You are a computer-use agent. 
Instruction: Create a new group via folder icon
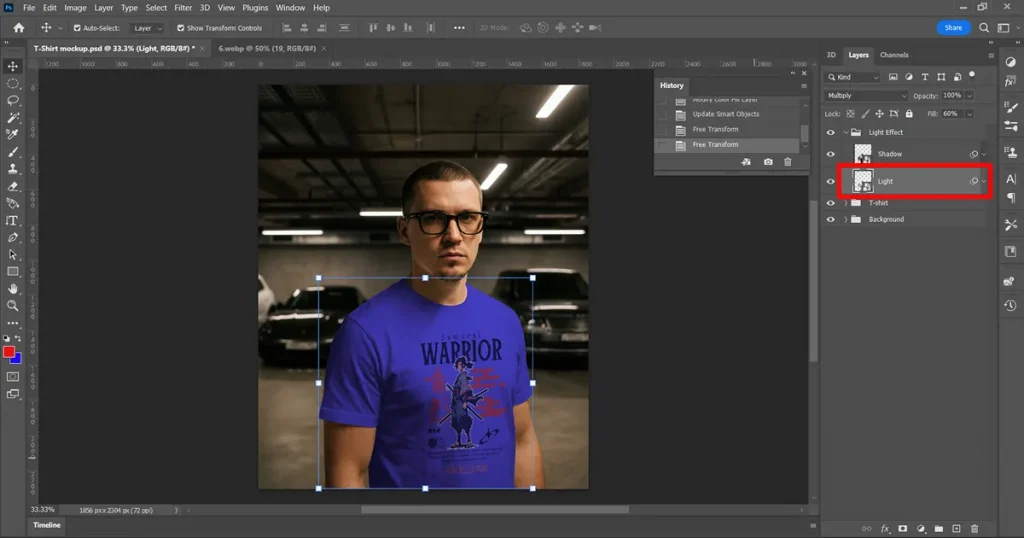point(938,529)
